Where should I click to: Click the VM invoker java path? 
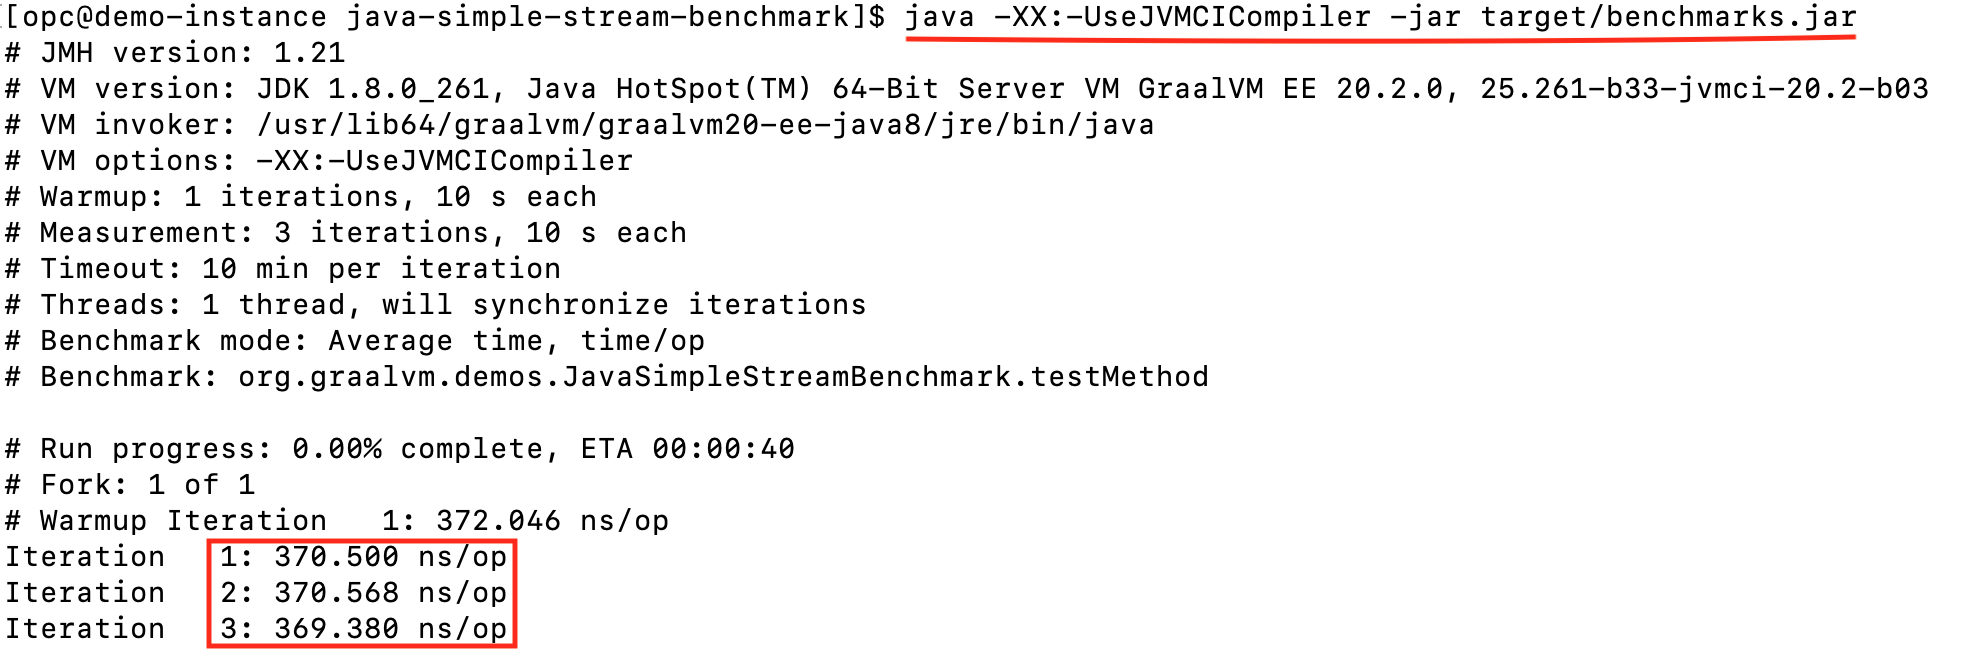705,125
